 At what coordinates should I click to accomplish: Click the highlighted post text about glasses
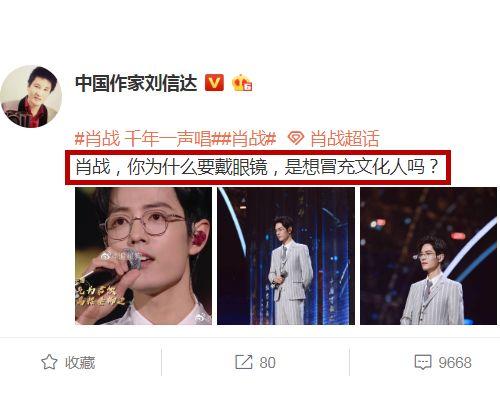tap(258, 167)
